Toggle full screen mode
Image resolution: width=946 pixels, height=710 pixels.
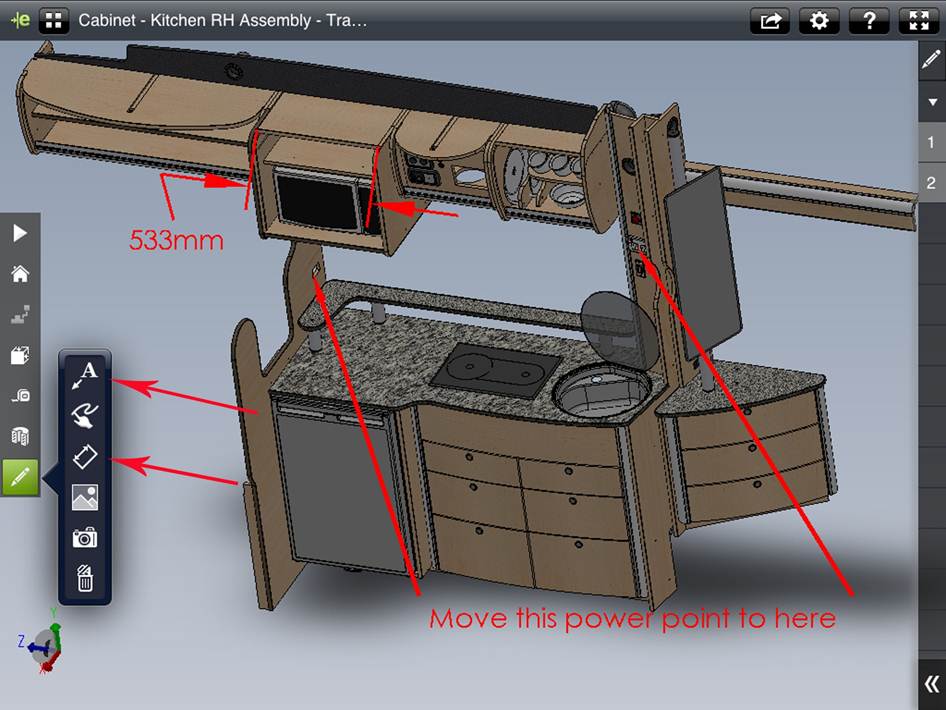click(919, 21)
